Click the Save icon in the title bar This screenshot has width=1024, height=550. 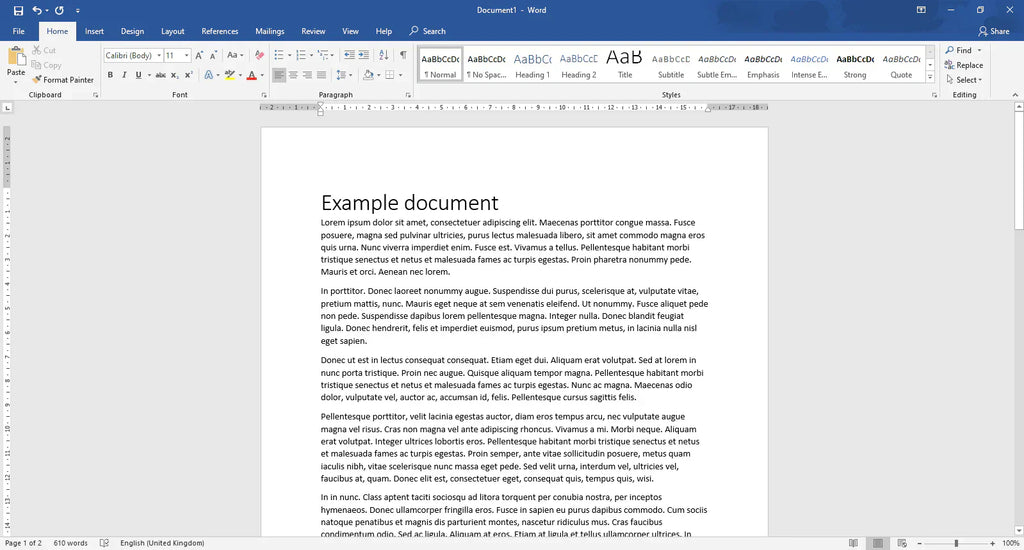pos(18,10)
